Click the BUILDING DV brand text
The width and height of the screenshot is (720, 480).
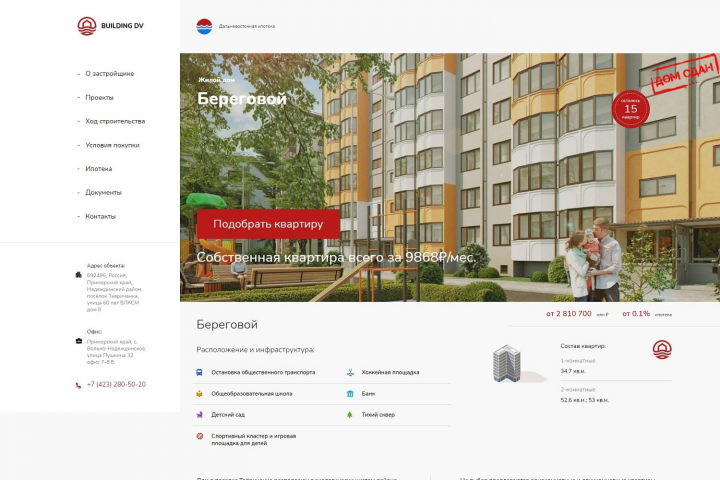point(122,26)
